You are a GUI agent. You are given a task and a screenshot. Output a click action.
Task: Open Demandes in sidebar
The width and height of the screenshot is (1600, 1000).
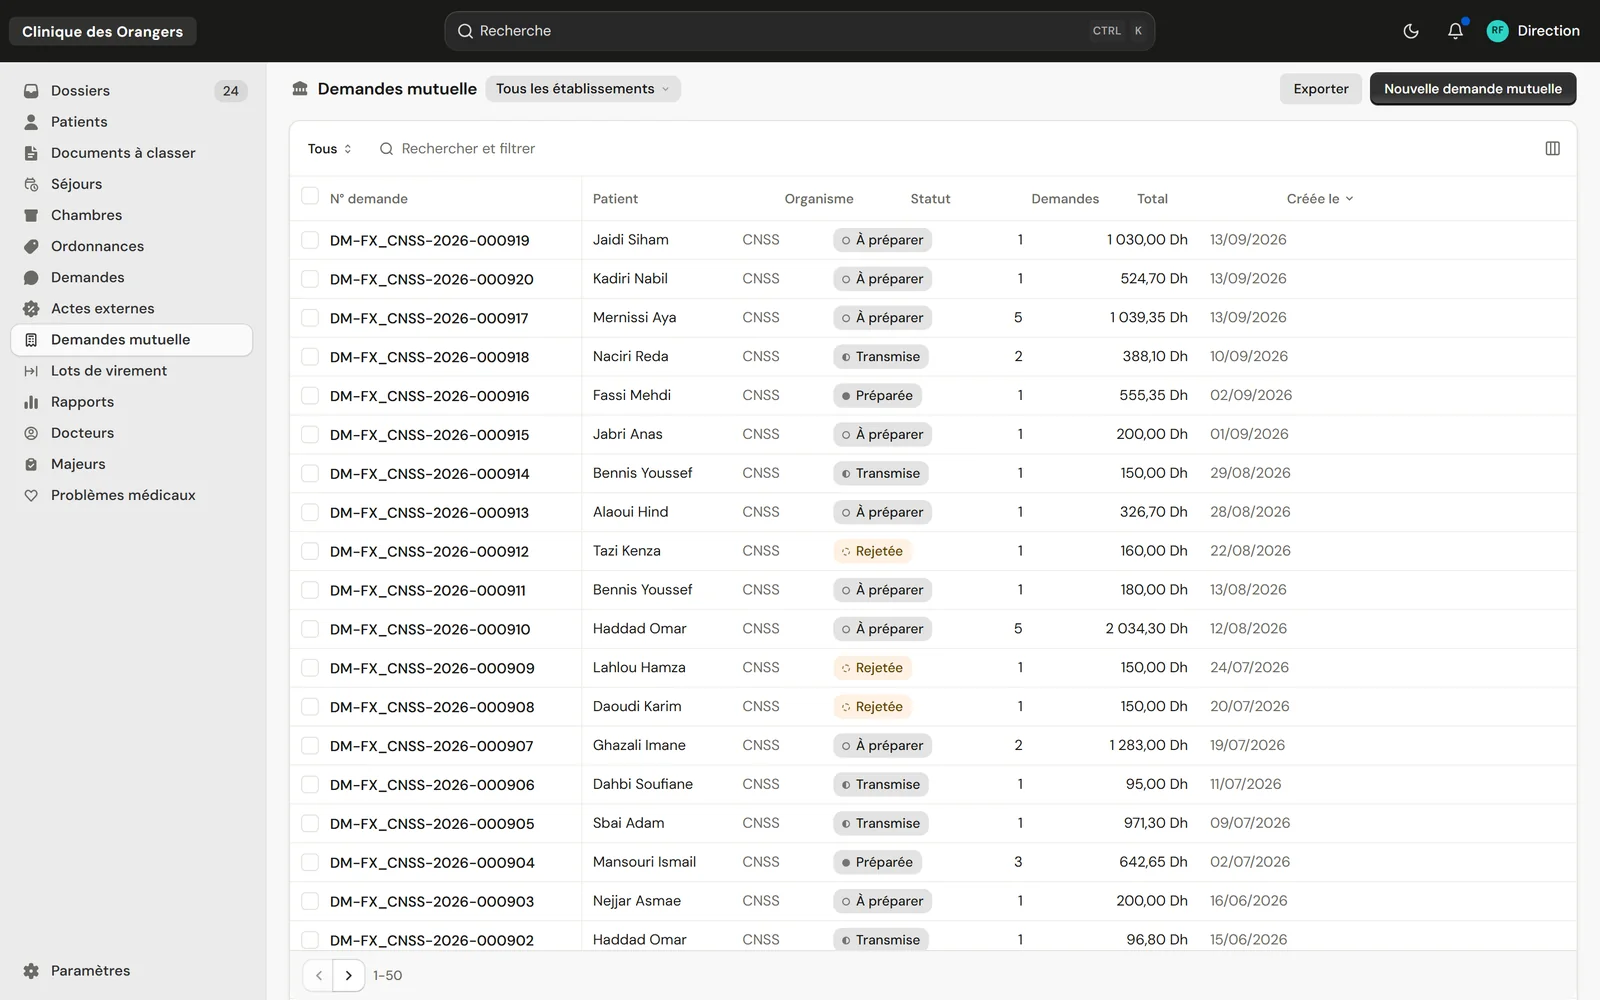coord(131,278)
